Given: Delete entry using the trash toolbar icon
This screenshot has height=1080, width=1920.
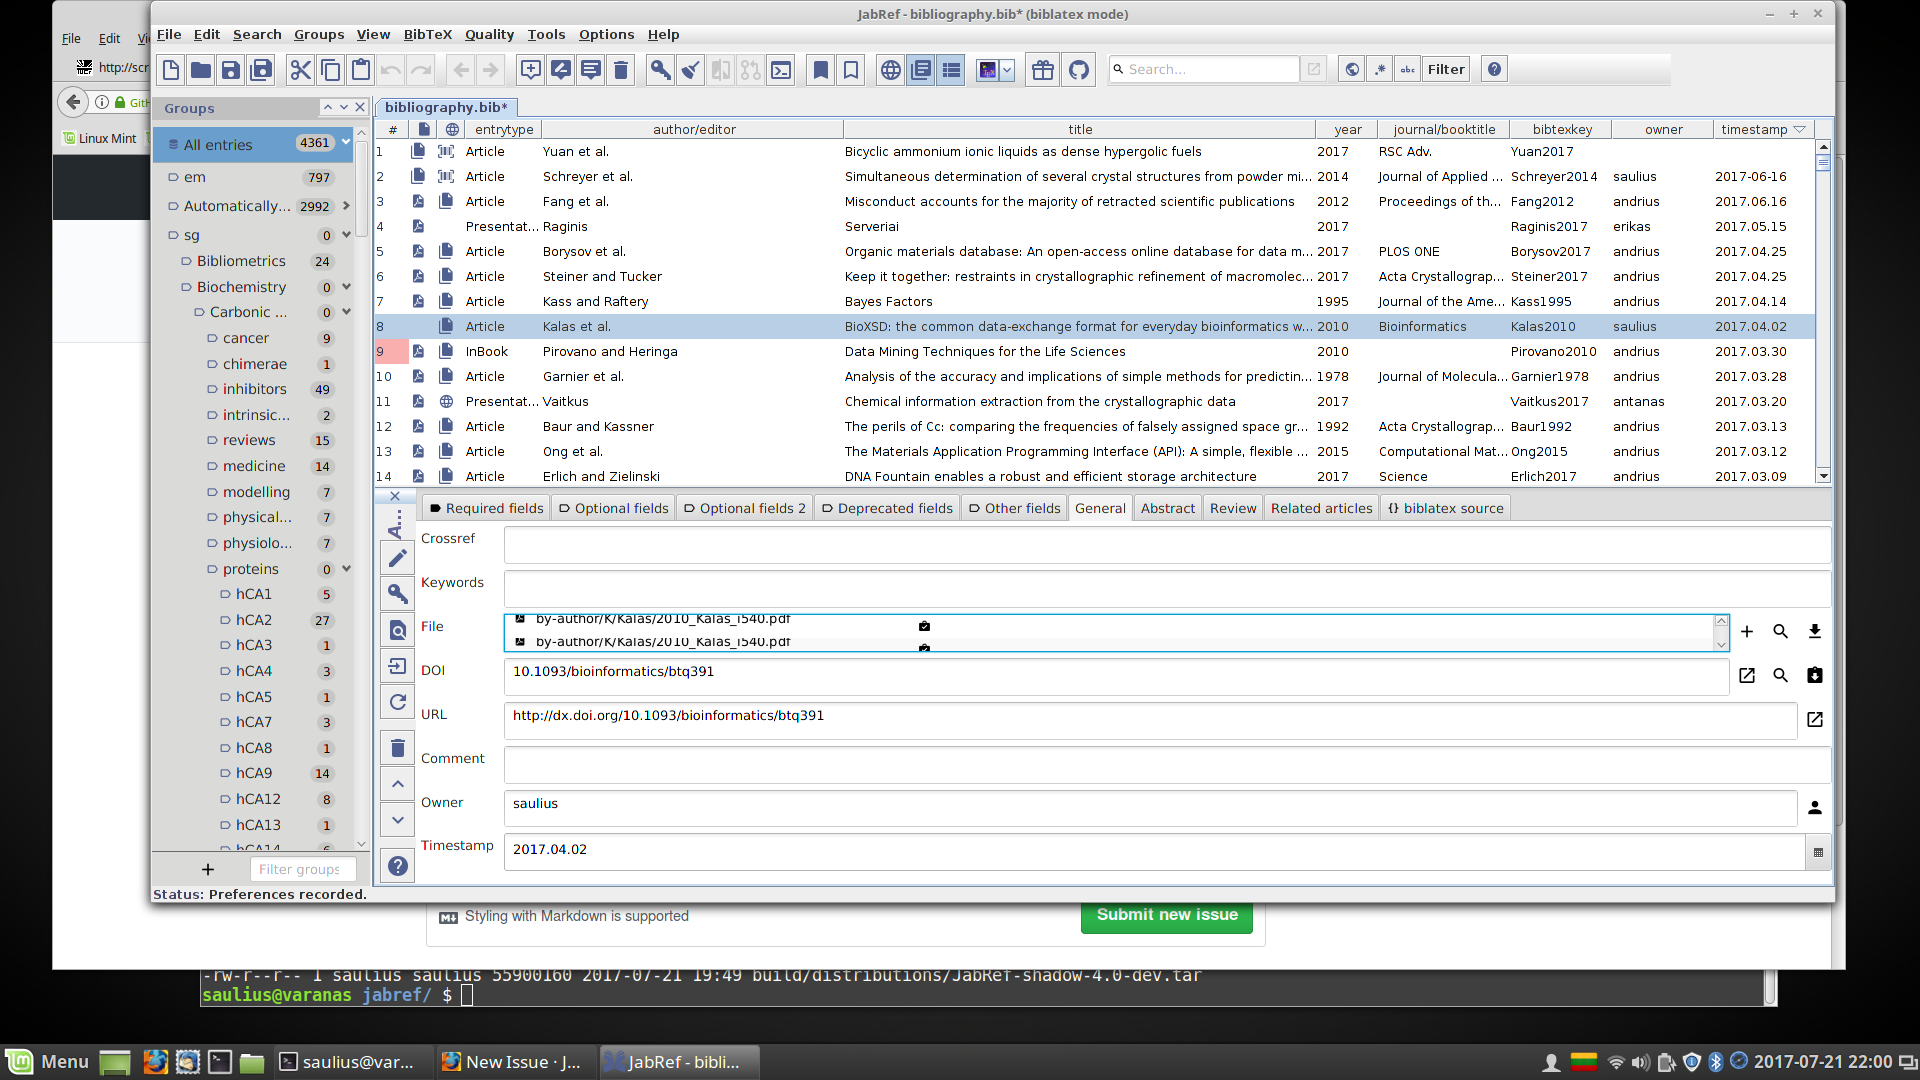Looking at the screenshot, I should click(621, 69).
